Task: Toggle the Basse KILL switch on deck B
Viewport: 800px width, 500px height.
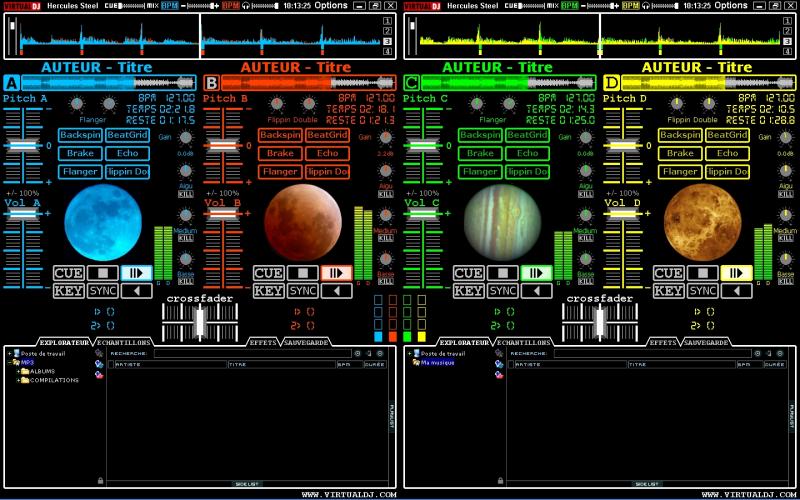Action: coord(386,281)
